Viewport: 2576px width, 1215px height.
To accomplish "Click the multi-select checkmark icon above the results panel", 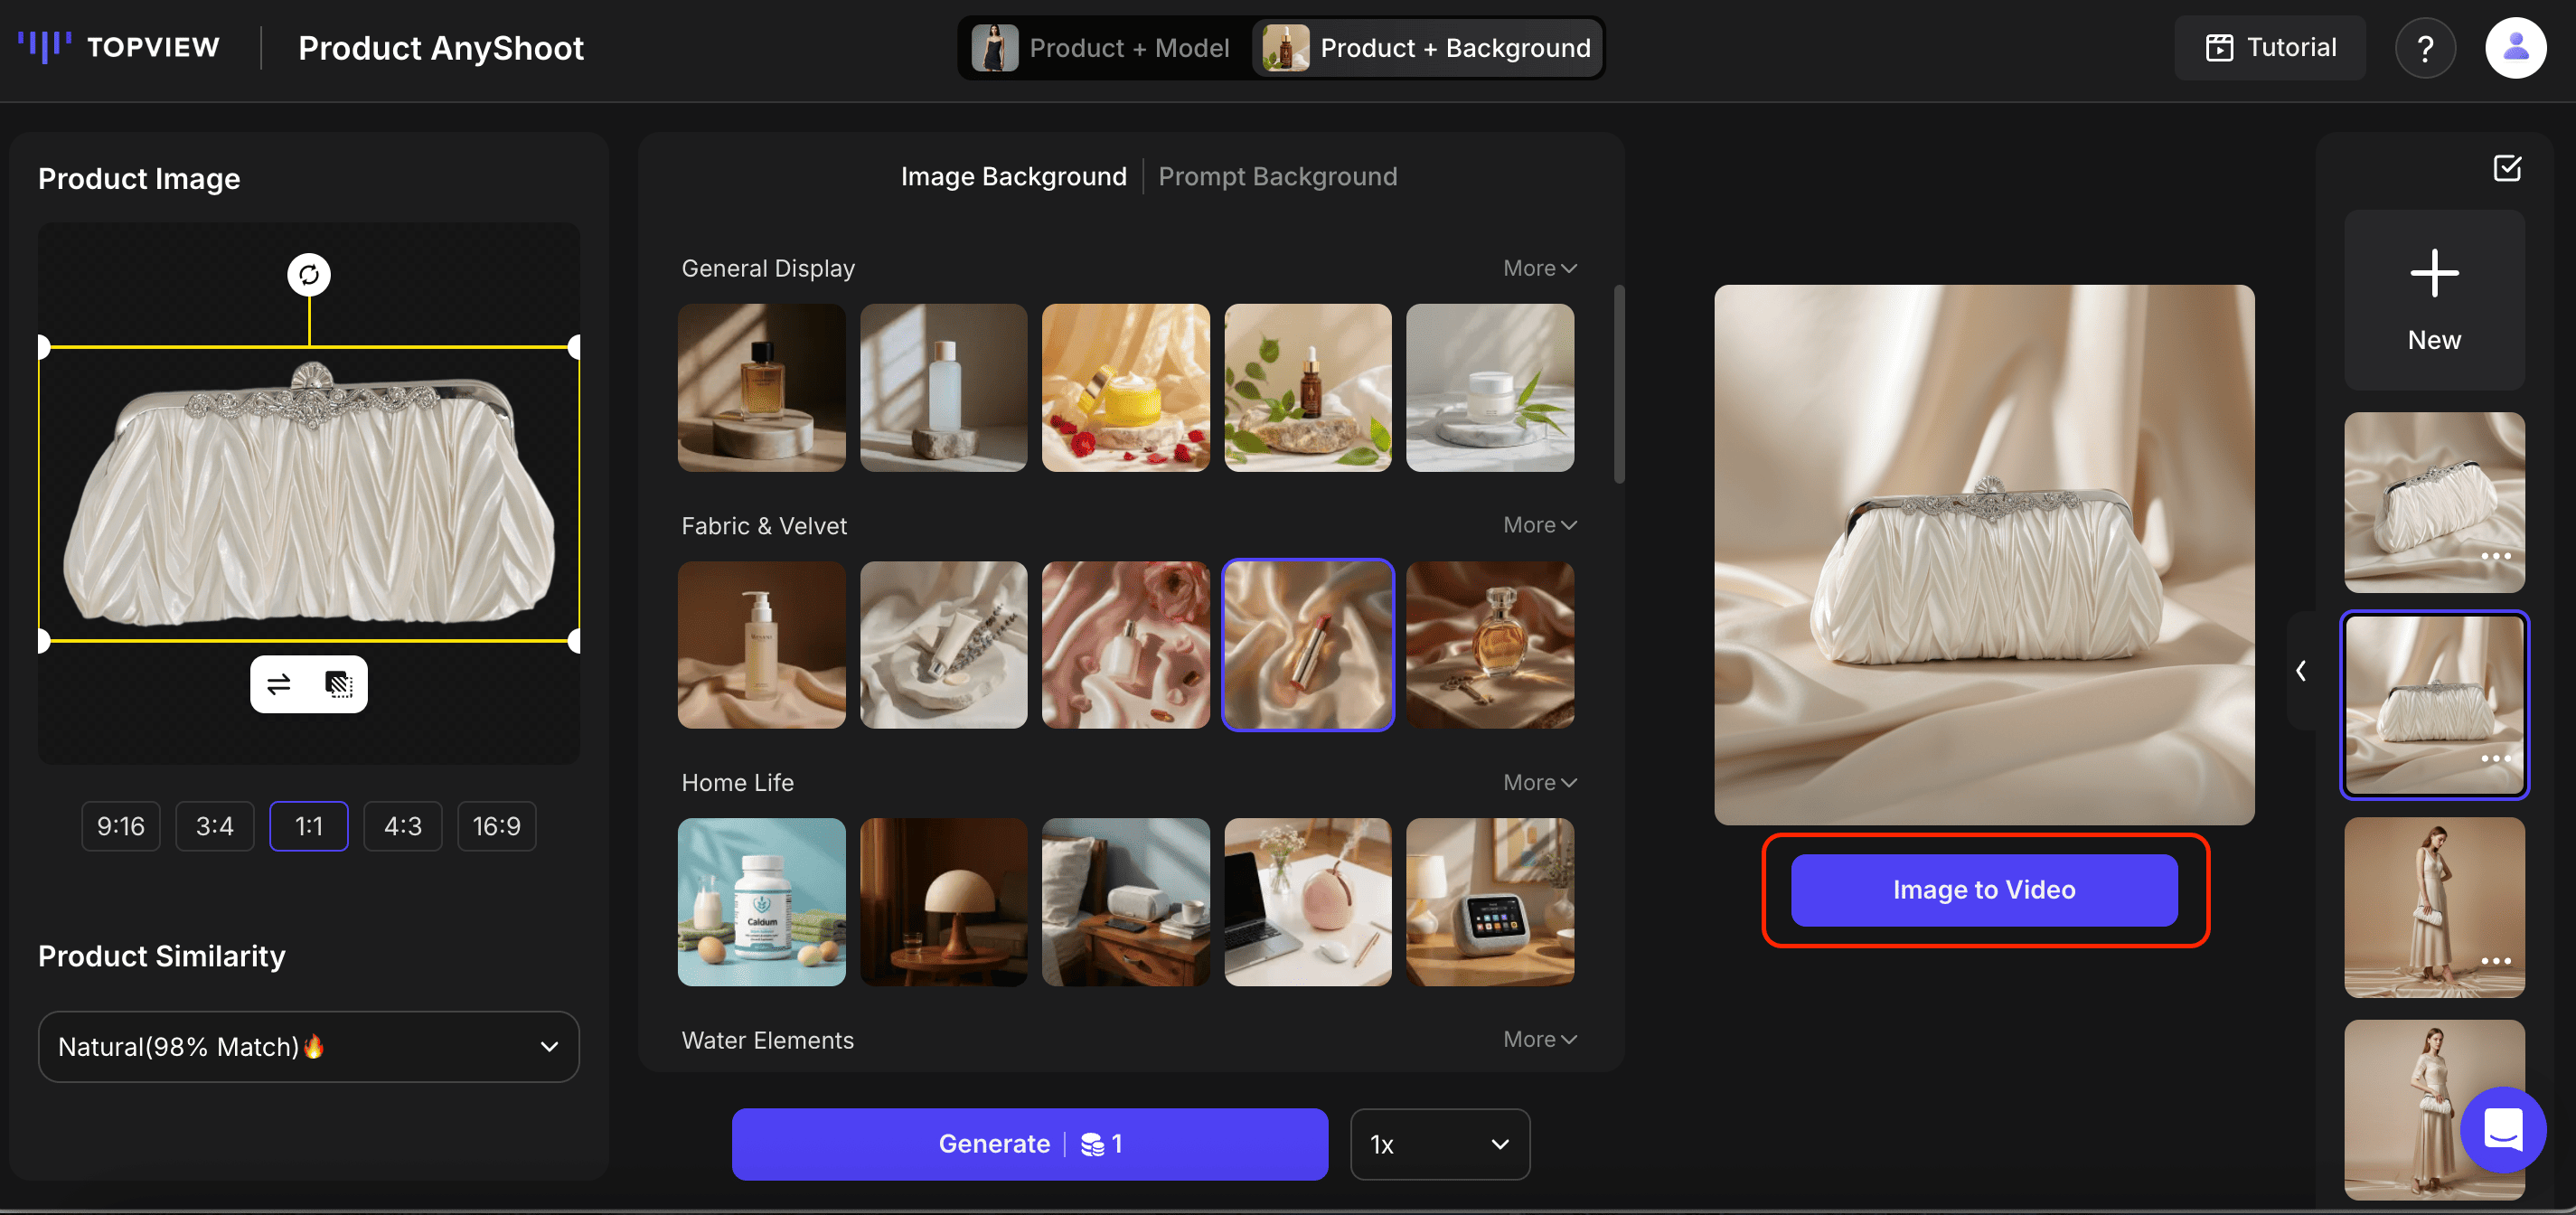I will pos(2507,168).
